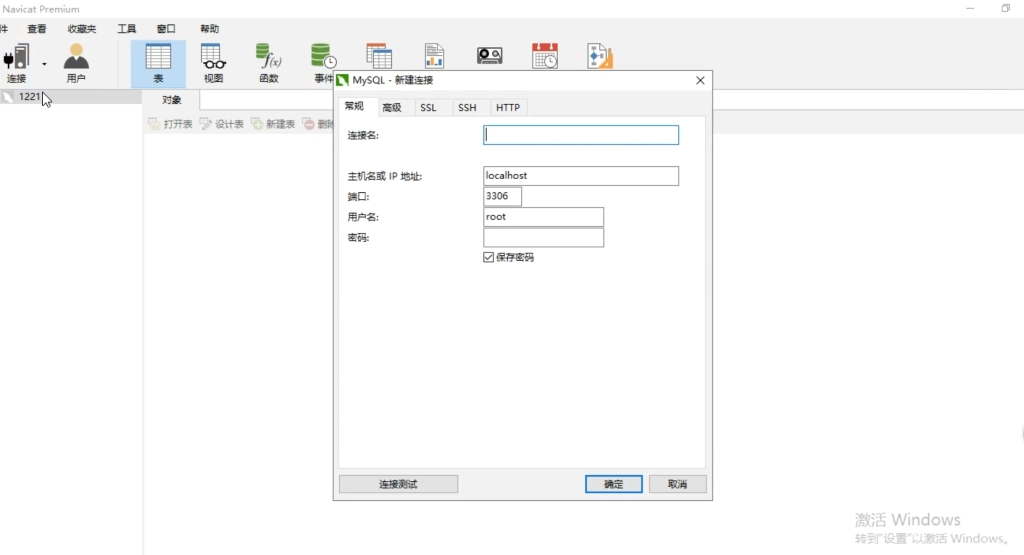
Task: Open the Report chart document icon
Action: point(434,56)
